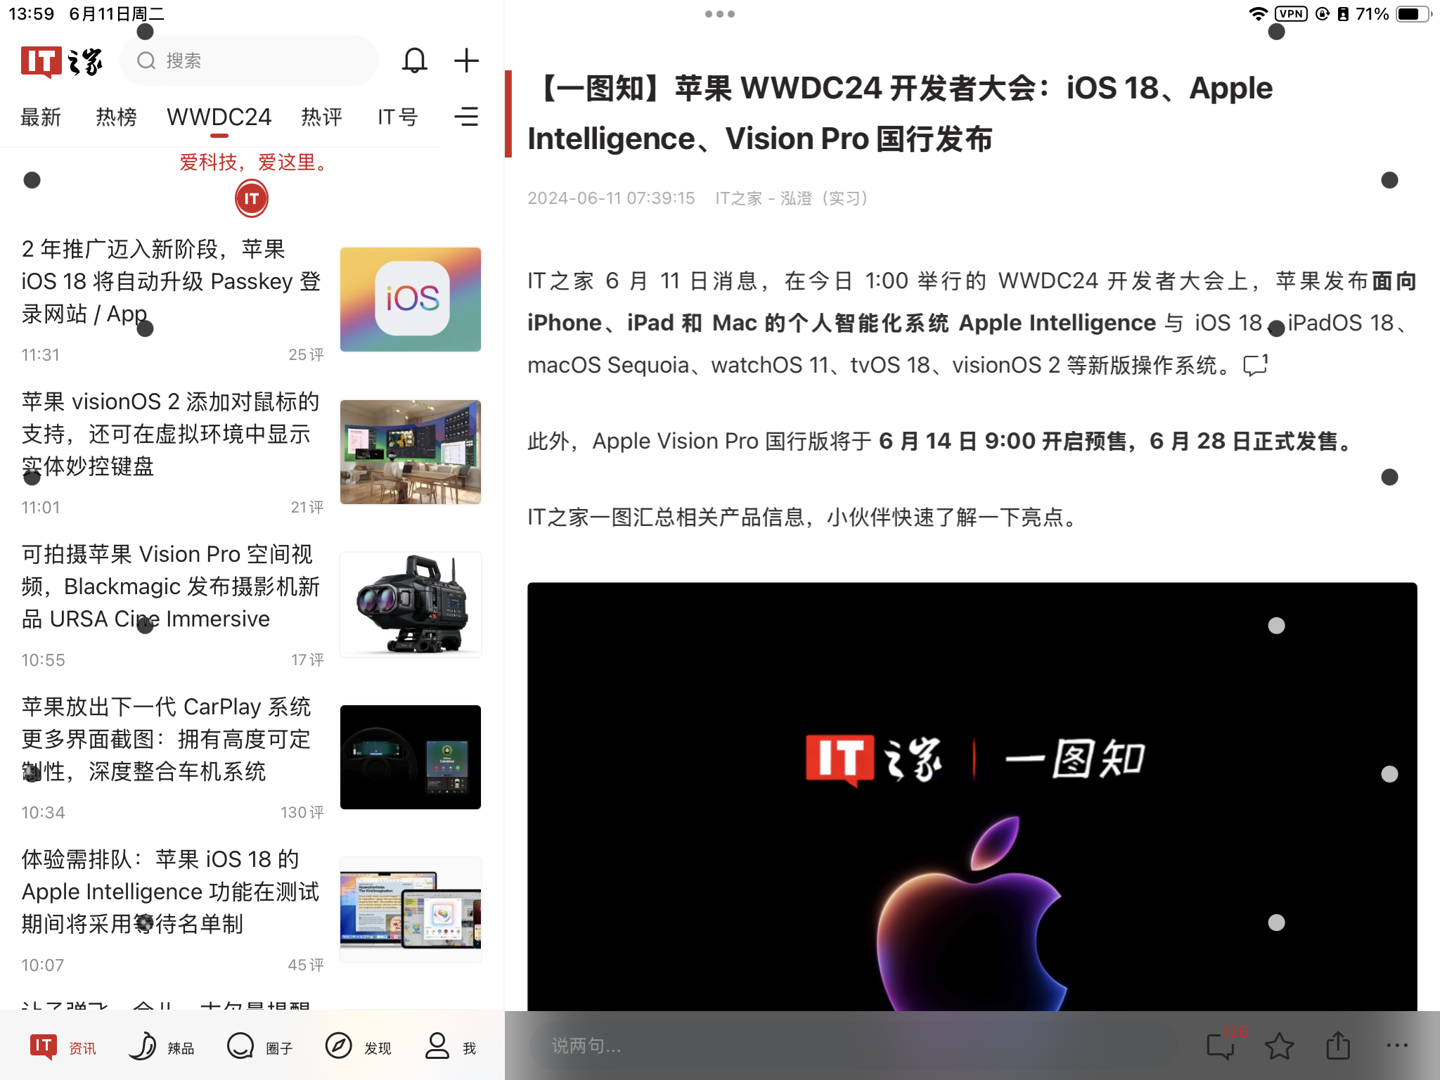Open more options via the ellipsis icon
Image resolution: width=1440 pixels, height=1080 pixels.
click(x=1397, y=1046)
